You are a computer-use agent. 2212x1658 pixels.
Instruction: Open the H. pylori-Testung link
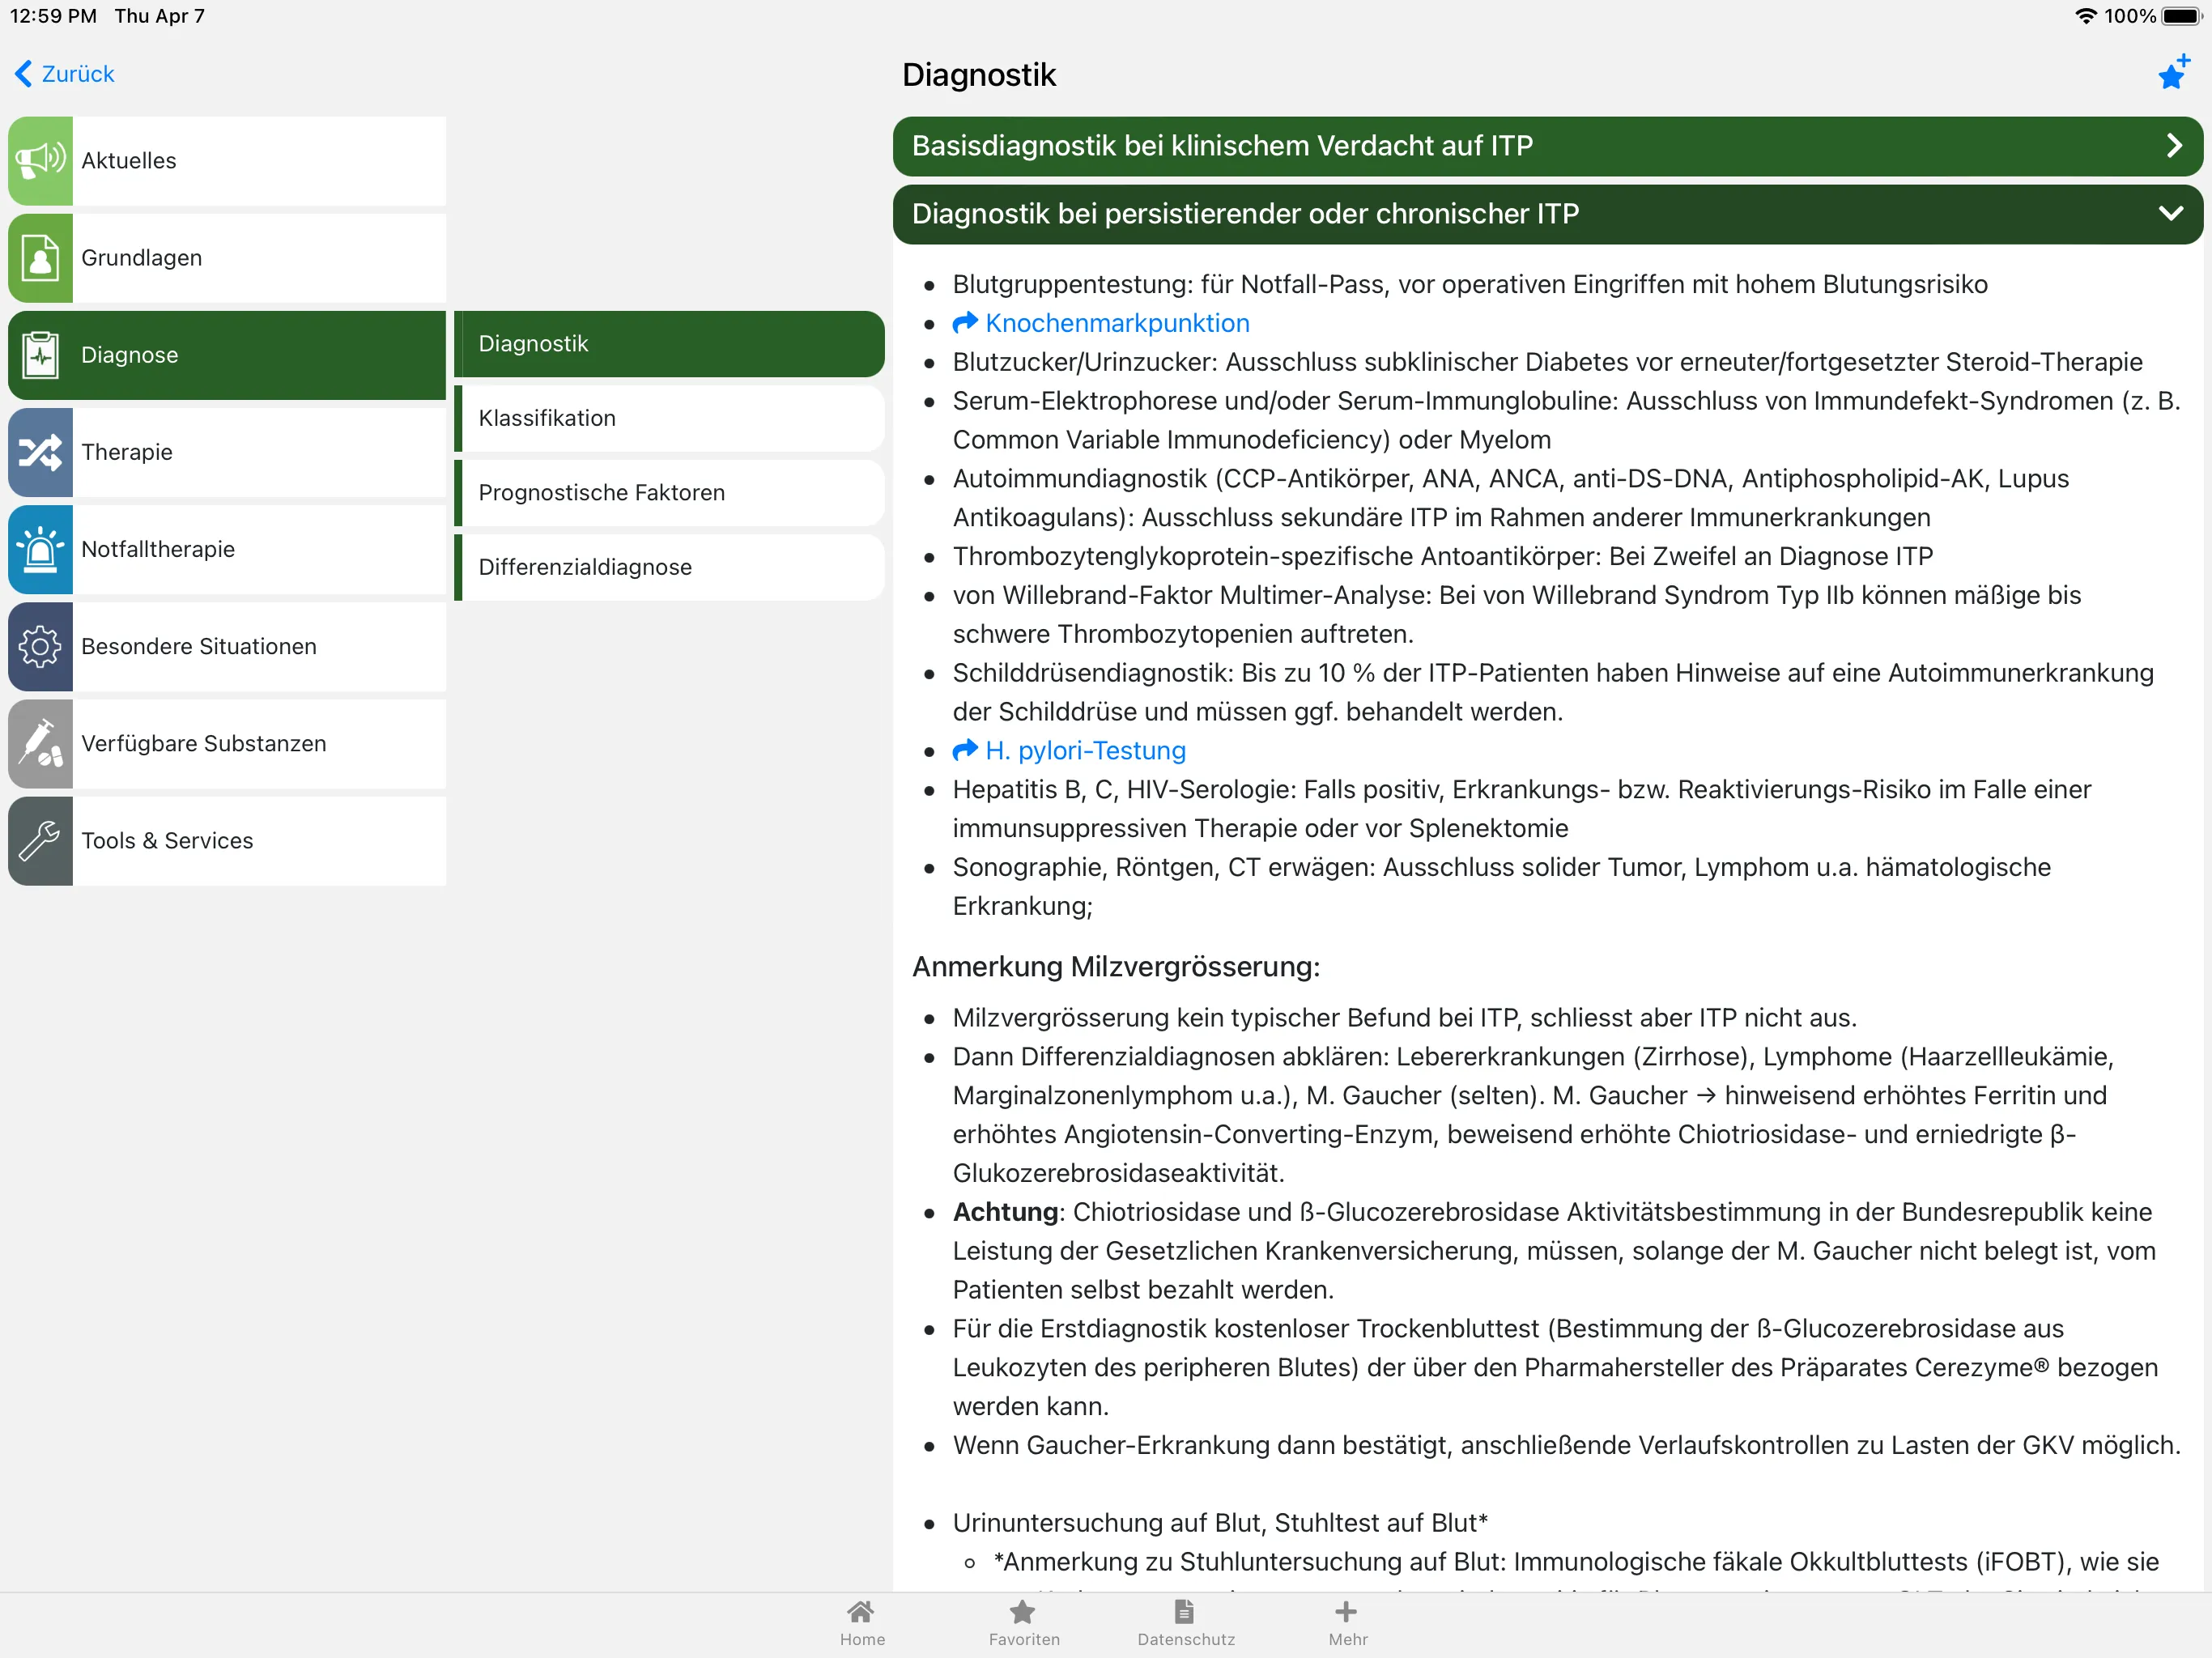[1083, 750]
